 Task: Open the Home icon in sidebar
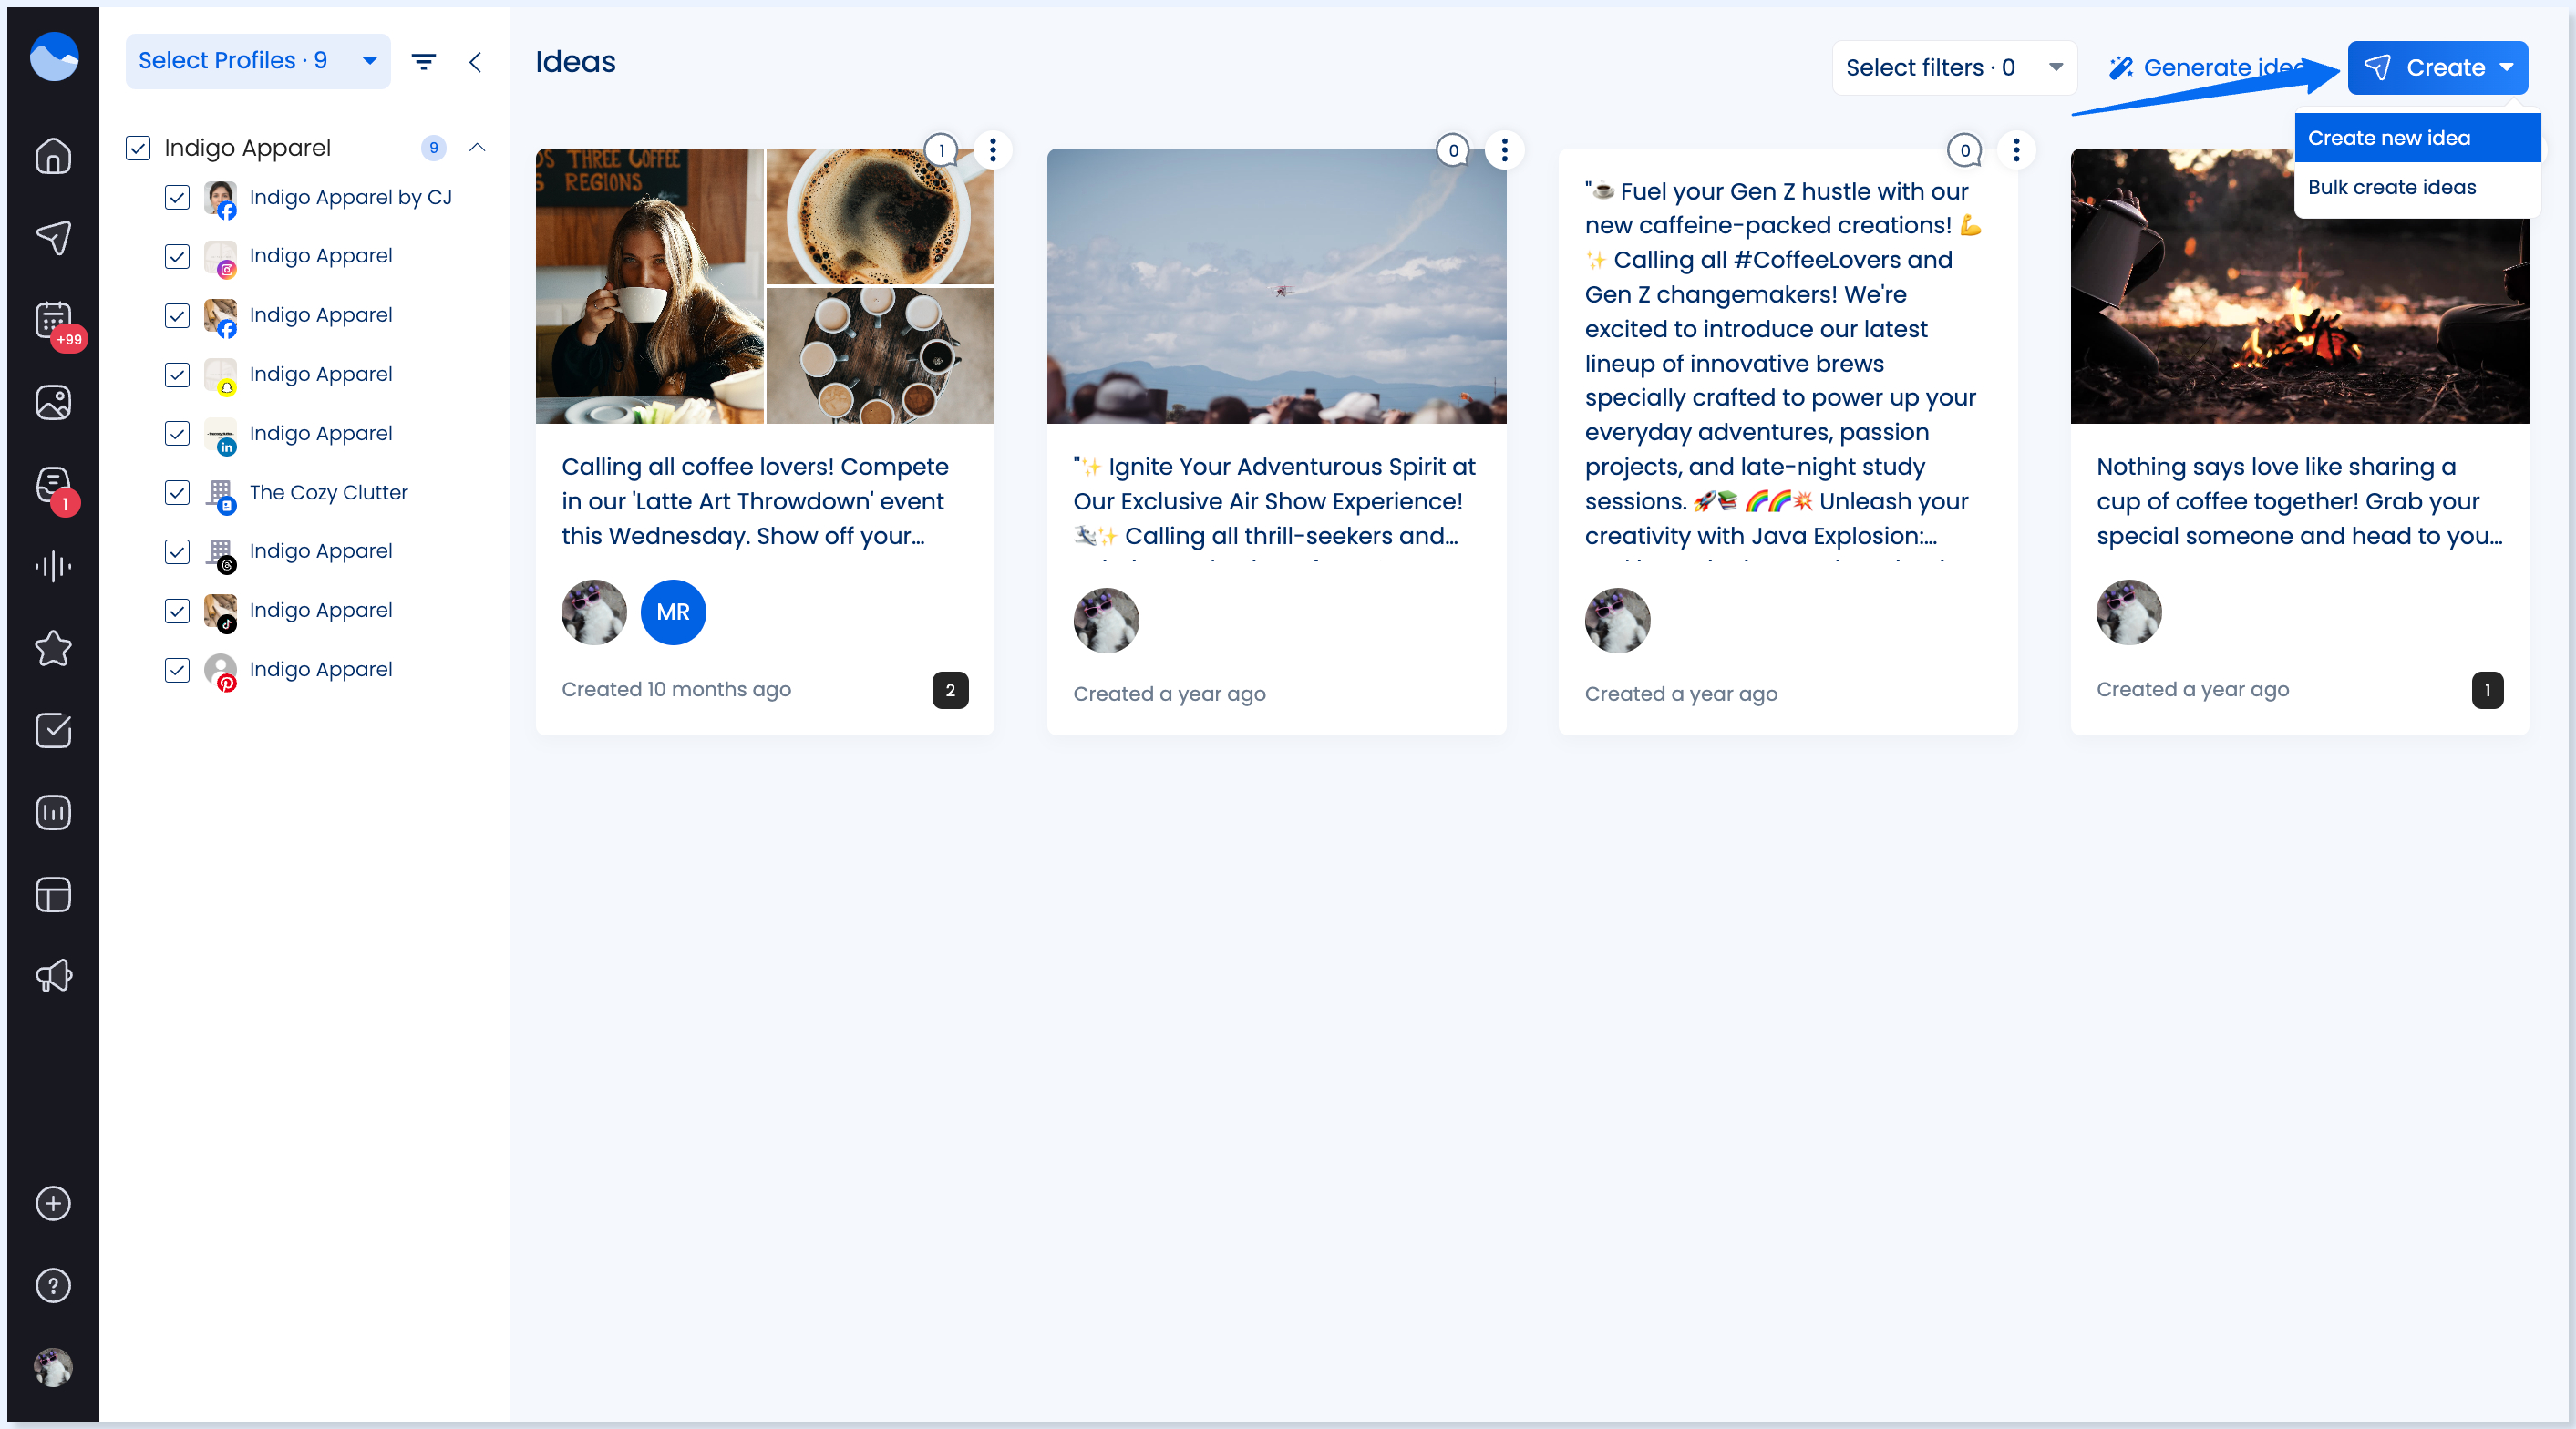pos(53,156)
